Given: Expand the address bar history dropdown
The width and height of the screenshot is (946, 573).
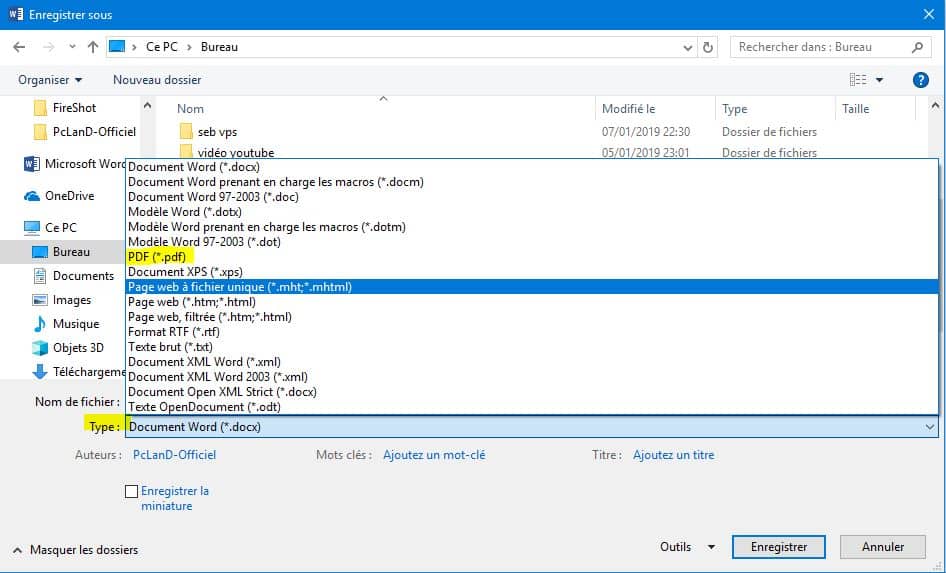Looking at the screenshot, I should (687, 48).
